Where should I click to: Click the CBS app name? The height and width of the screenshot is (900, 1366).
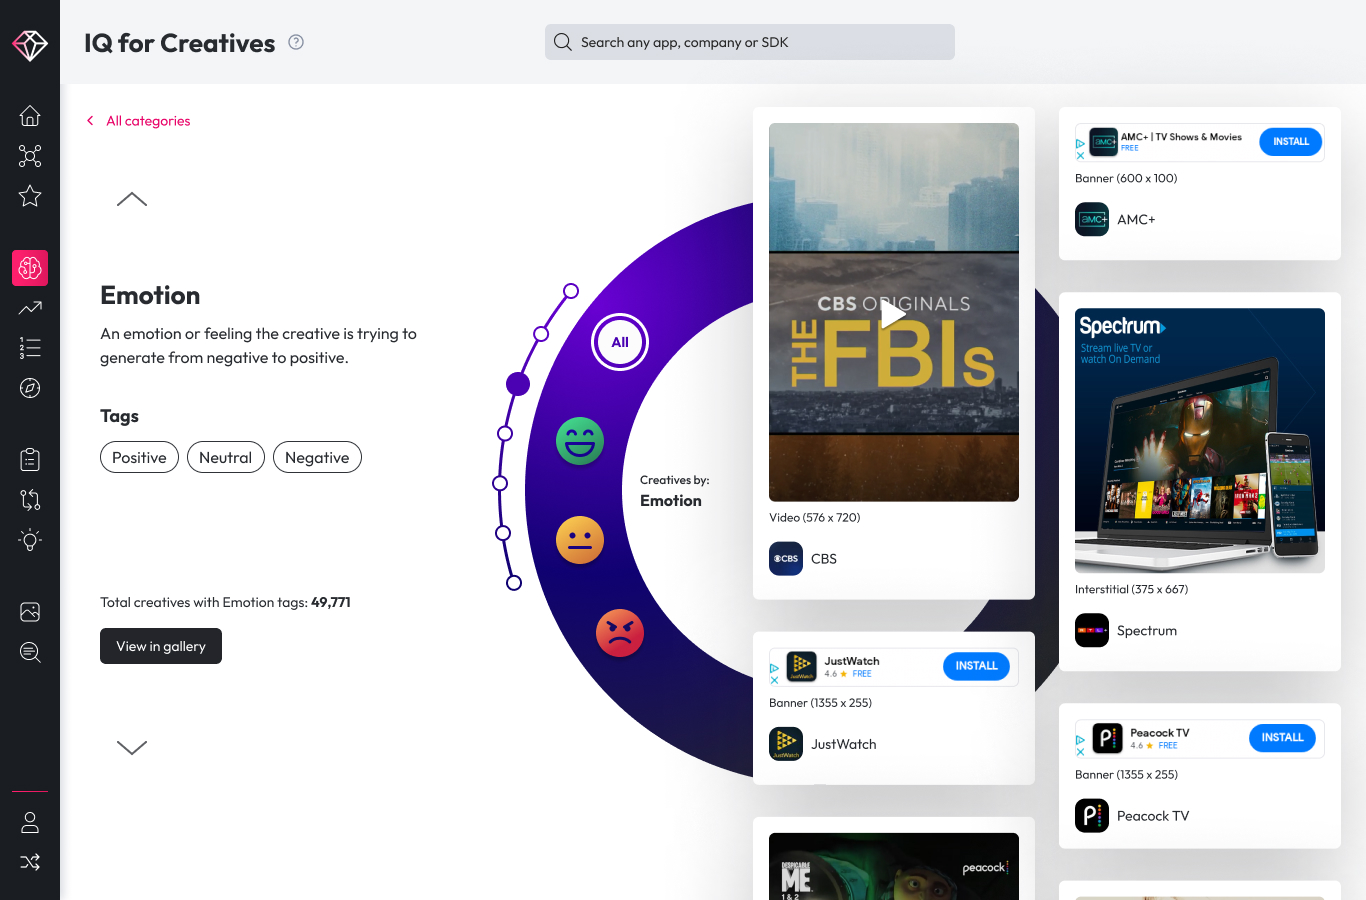point(824,559)
